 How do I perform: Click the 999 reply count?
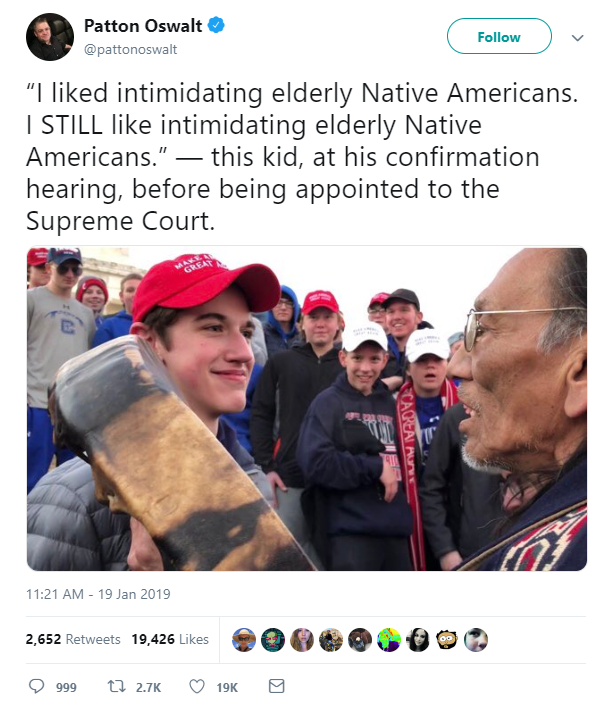pos(66,687)
